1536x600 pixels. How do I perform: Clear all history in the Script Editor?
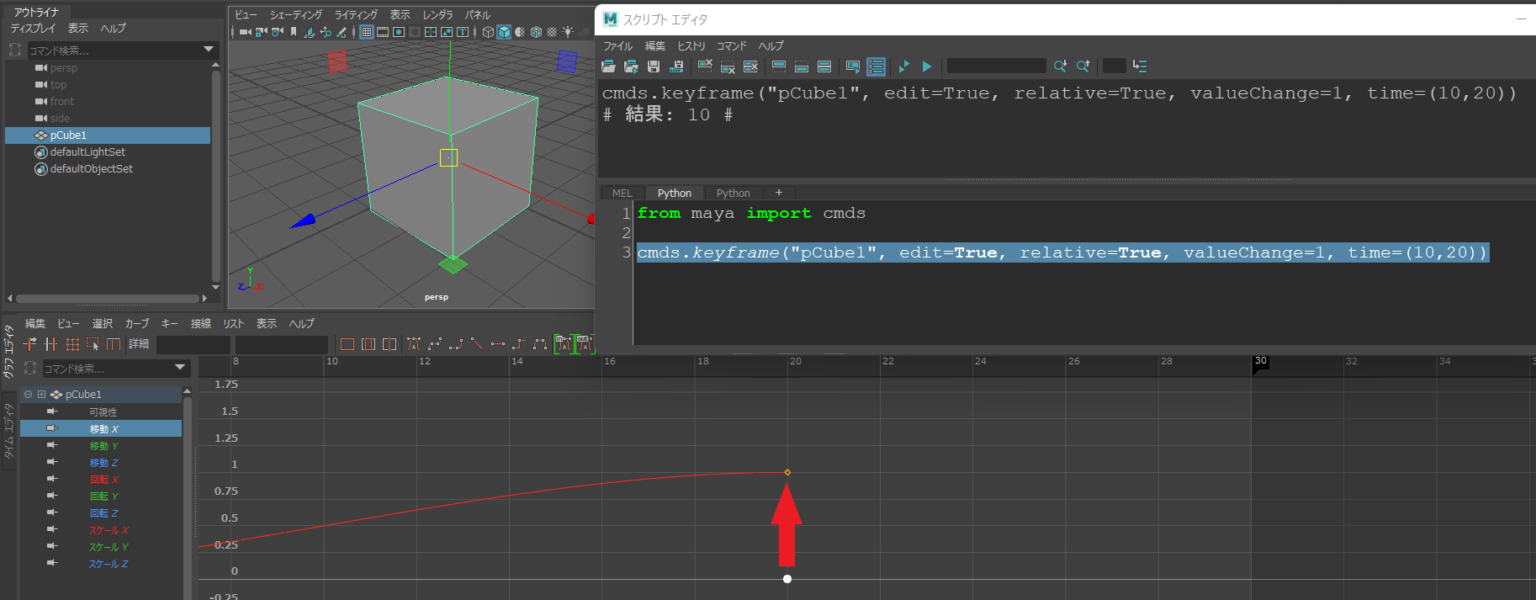click(752, 66)
